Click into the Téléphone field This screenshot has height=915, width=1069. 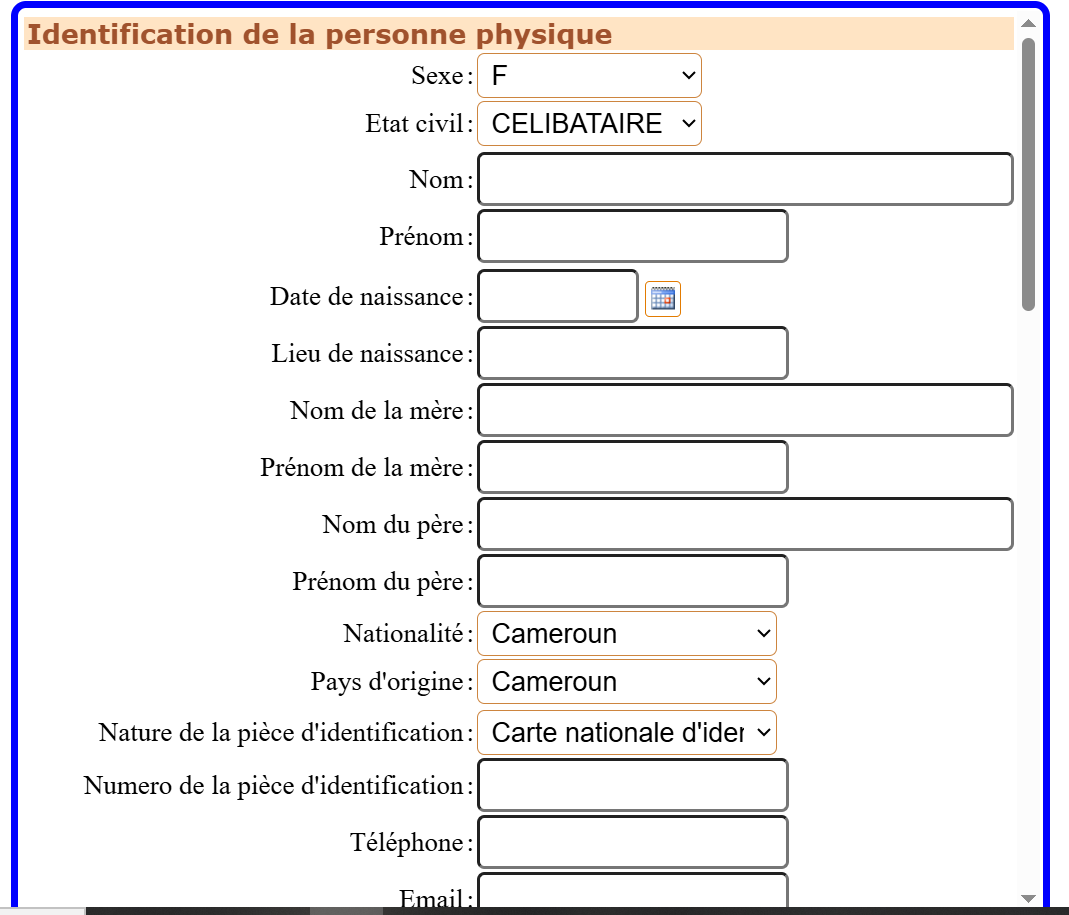pos(633,842)
